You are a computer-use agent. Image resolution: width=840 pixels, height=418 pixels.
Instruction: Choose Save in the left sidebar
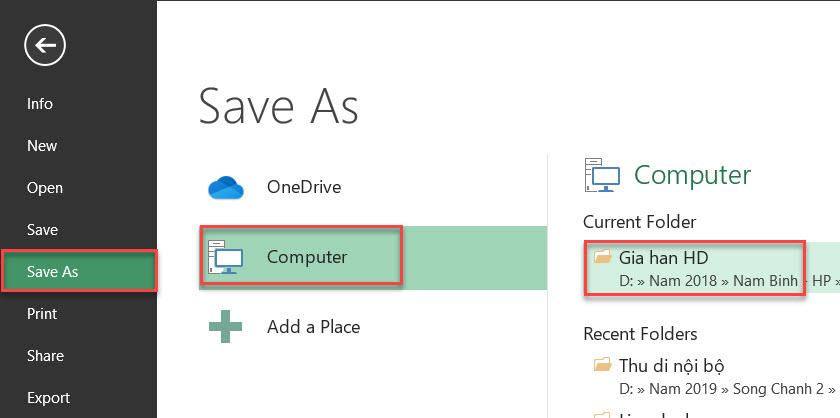42,230
